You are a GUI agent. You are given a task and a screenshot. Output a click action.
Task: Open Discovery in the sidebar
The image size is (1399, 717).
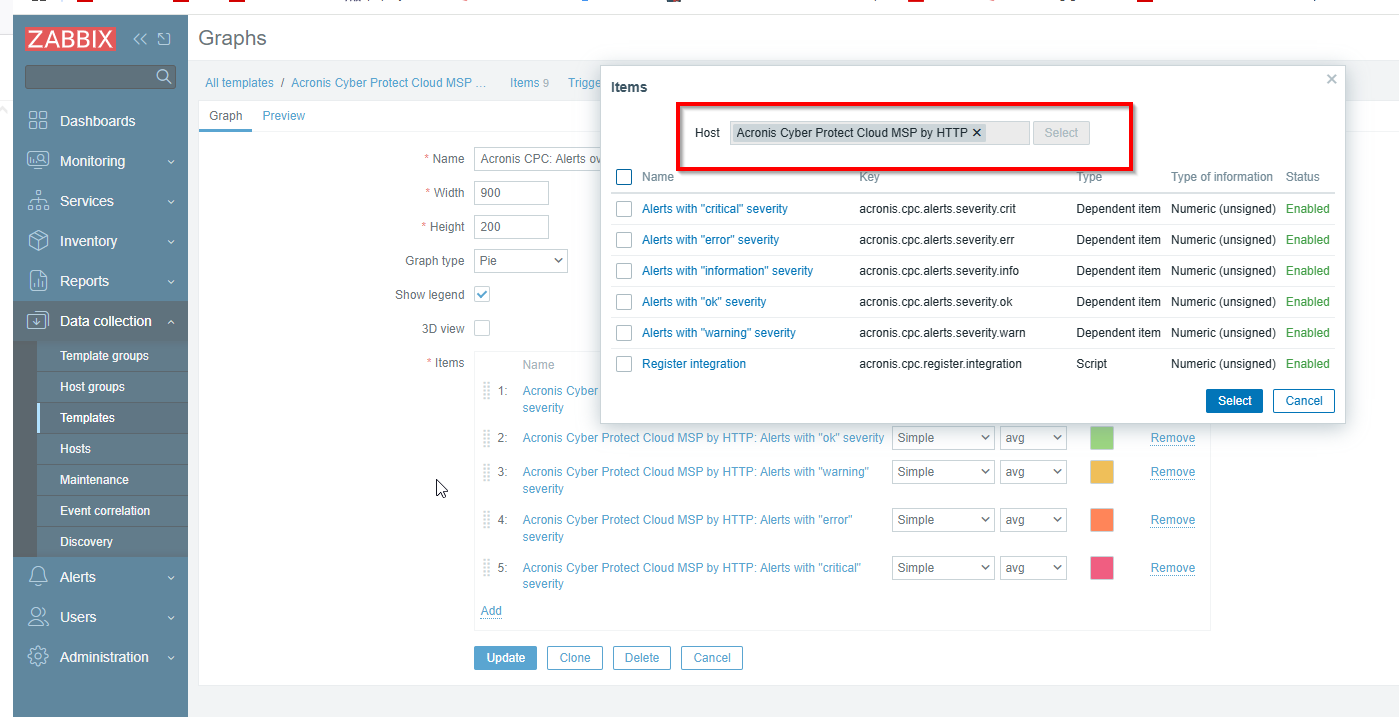[x=86, y=542]
